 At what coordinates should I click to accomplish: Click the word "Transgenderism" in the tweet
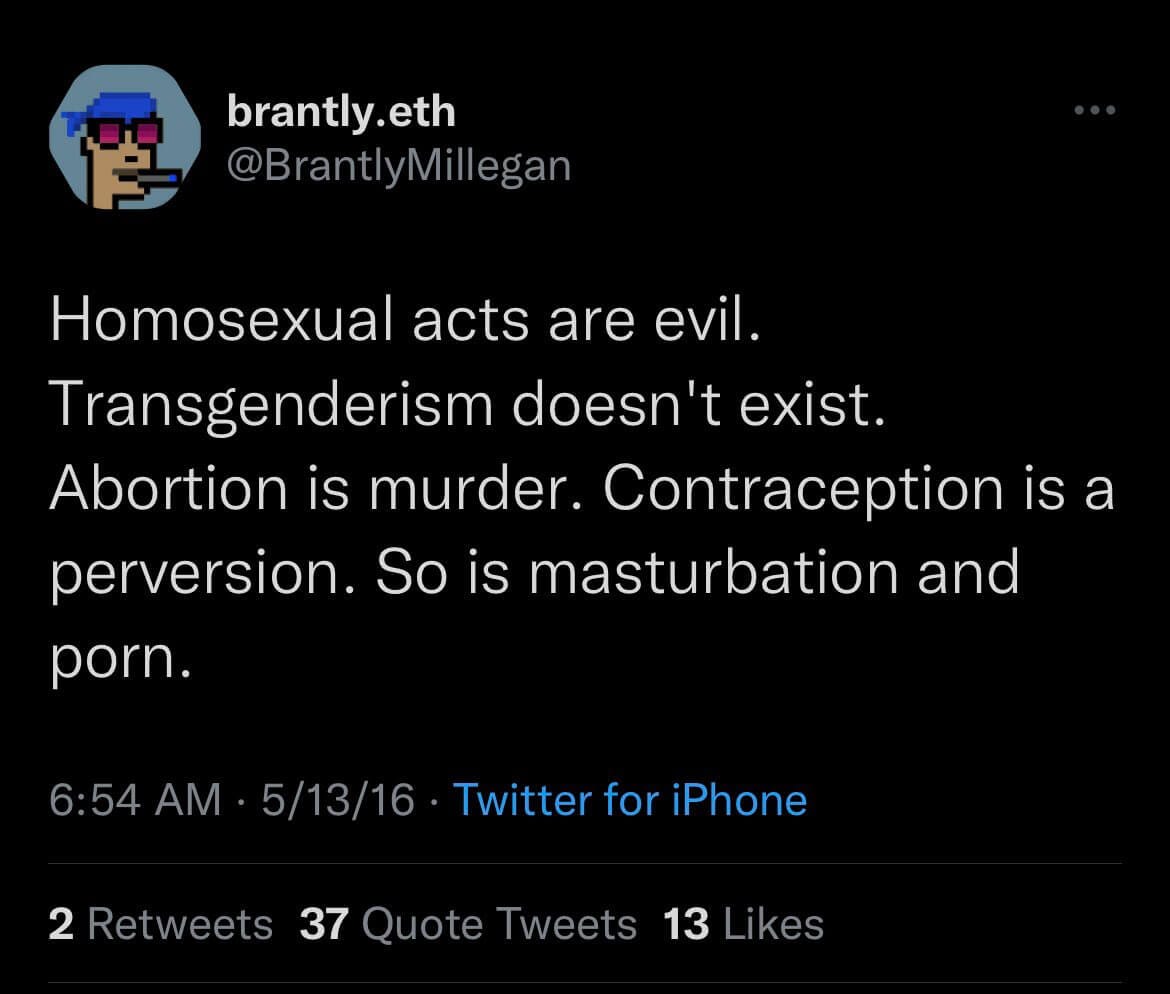coord(271,404)
